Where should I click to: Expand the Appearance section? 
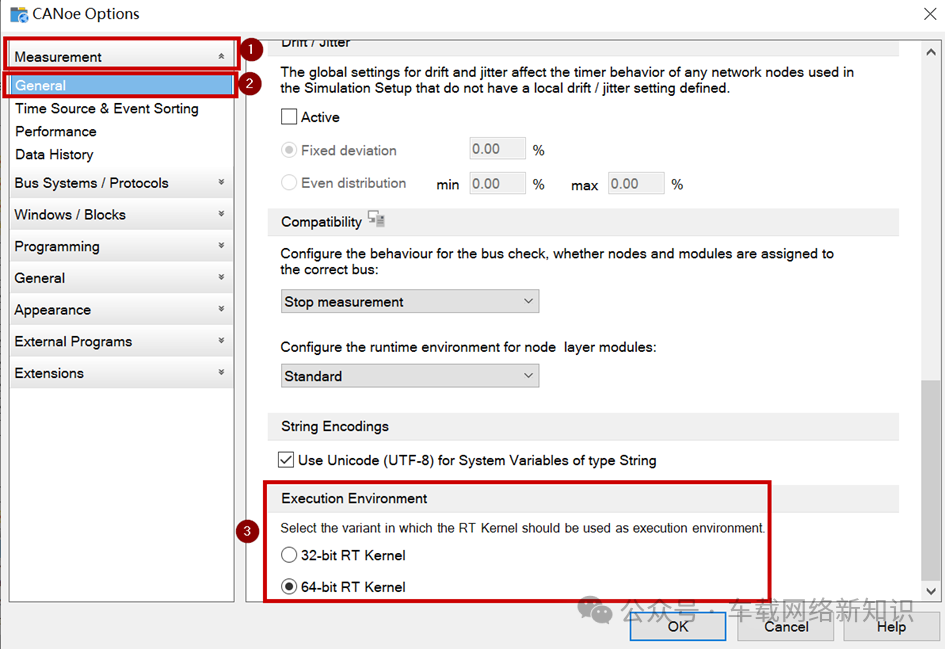(121, 310)
